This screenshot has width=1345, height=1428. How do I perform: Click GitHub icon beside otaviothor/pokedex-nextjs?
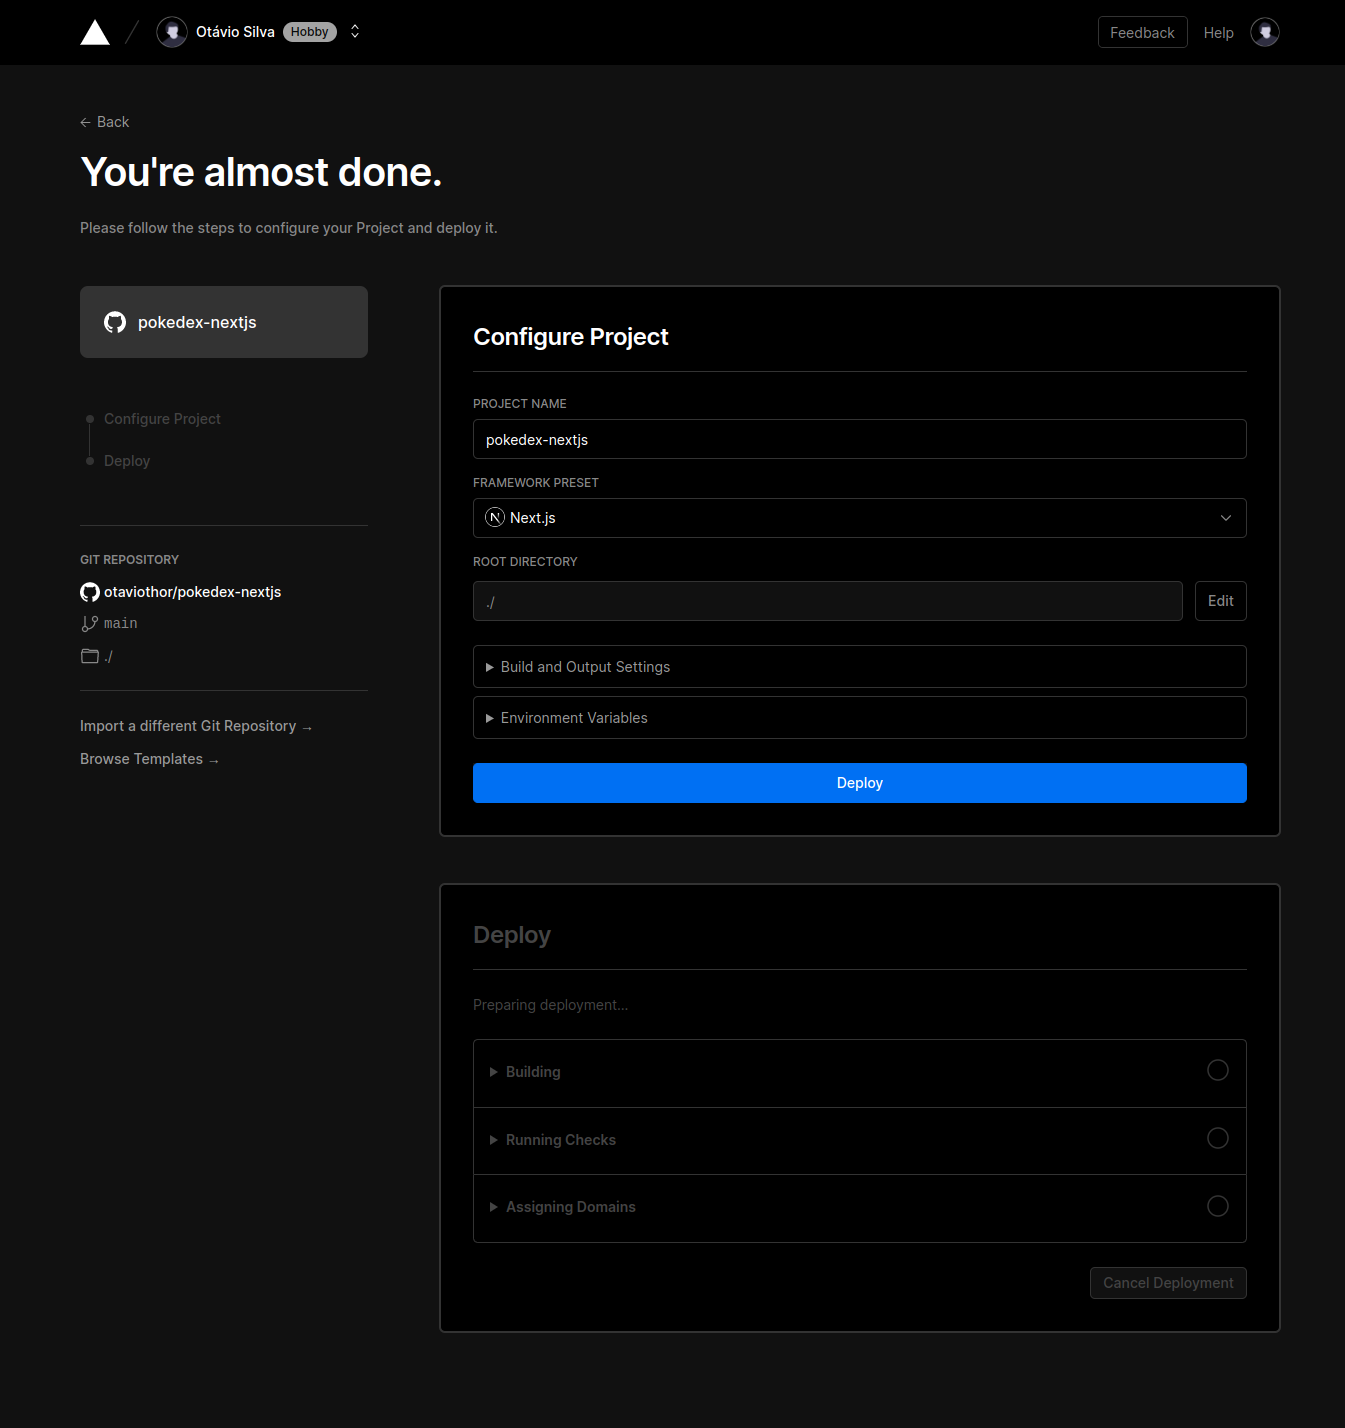(90, 592)
